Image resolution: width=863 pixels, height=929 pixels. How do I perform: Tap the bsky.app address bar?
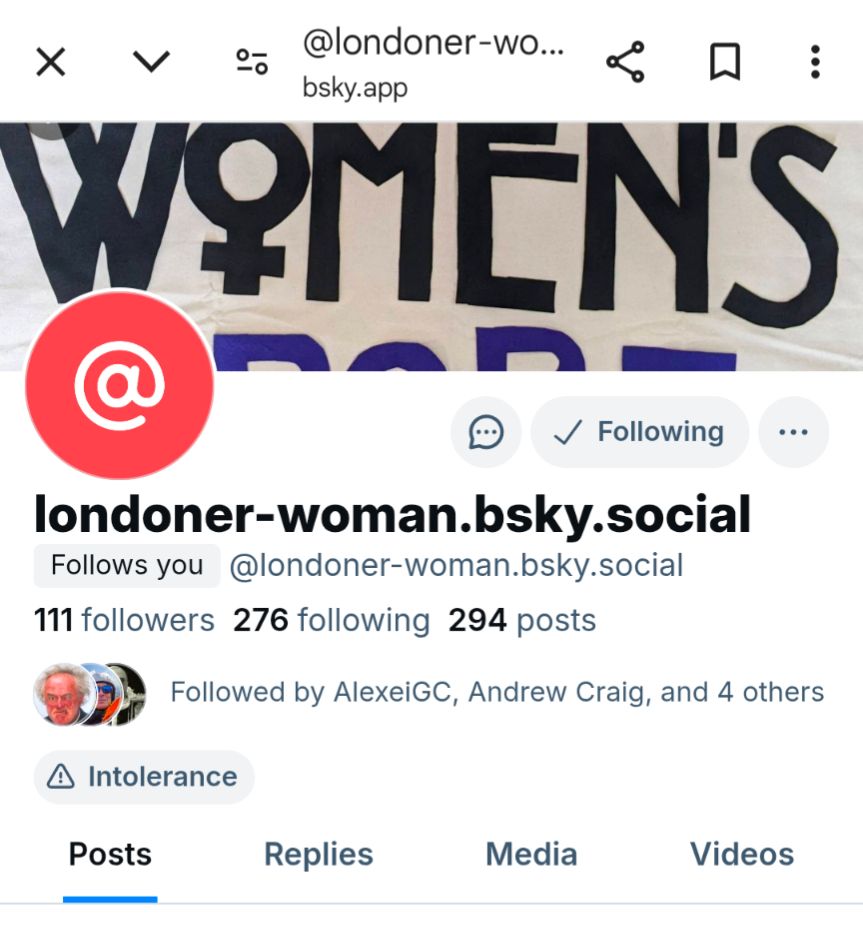pos(432,62)
